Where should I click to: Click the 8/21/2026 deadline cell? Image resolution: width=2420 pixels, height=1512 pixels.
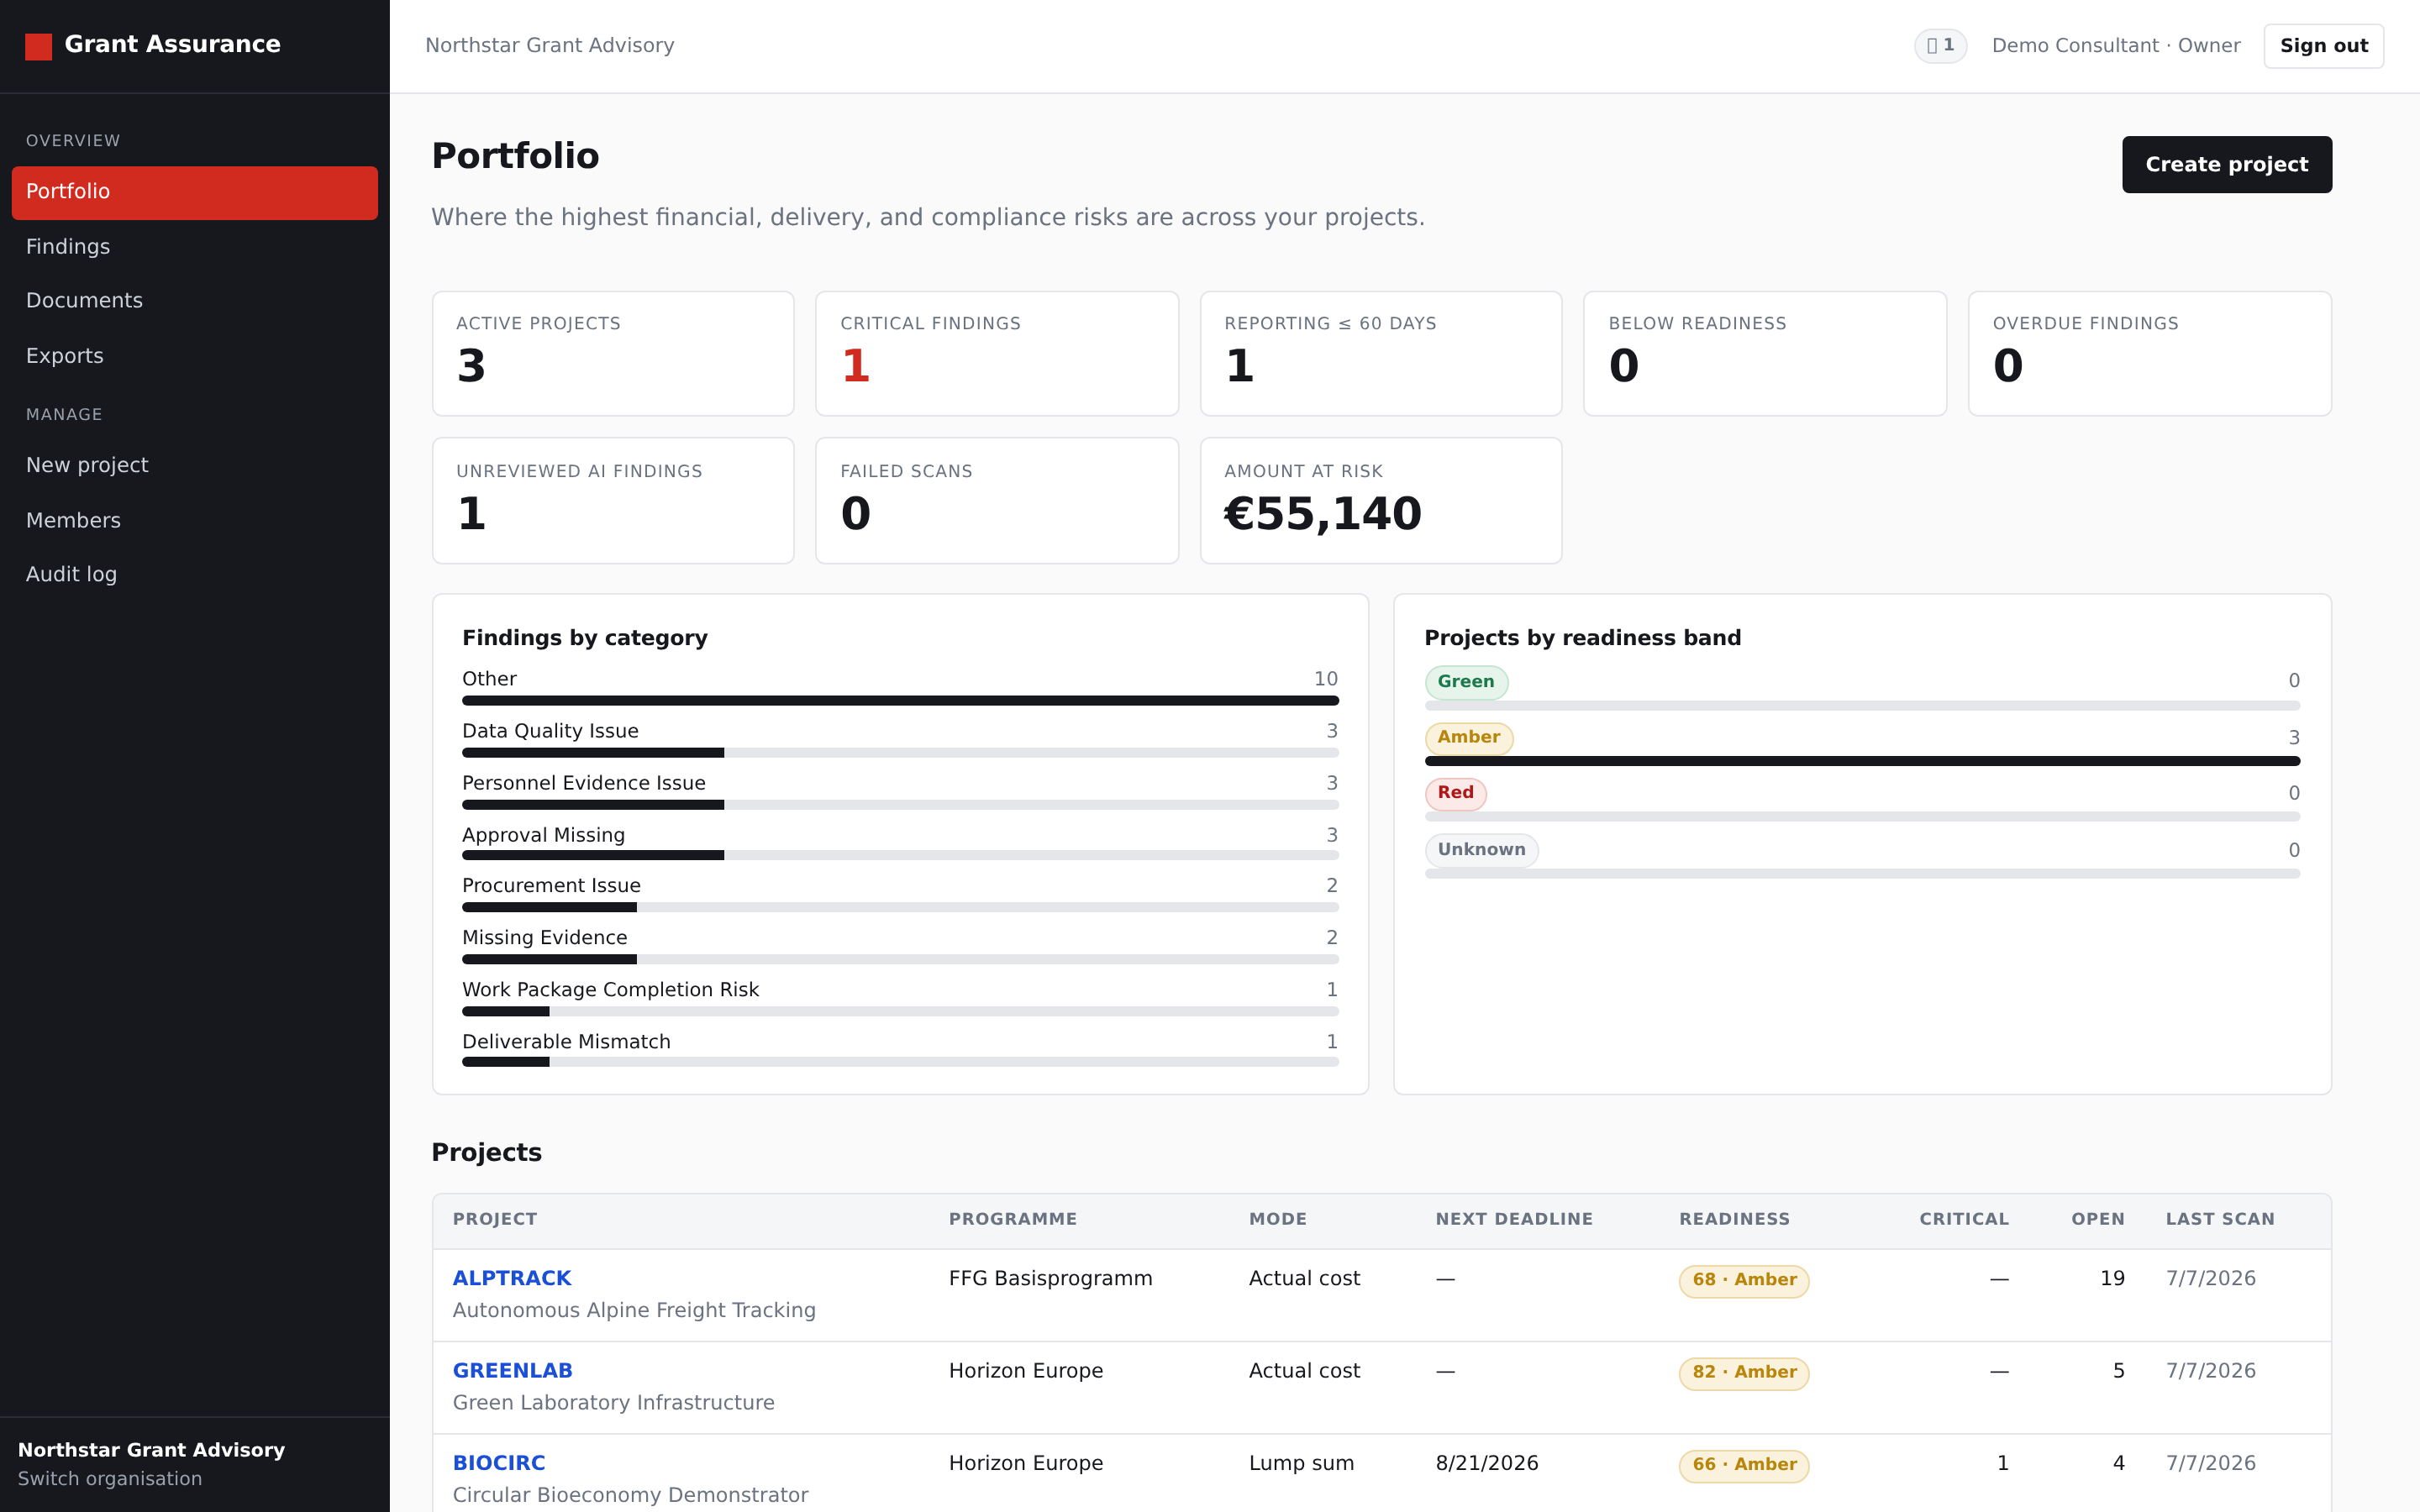pyautogui.click(x=1487, y=1464)
